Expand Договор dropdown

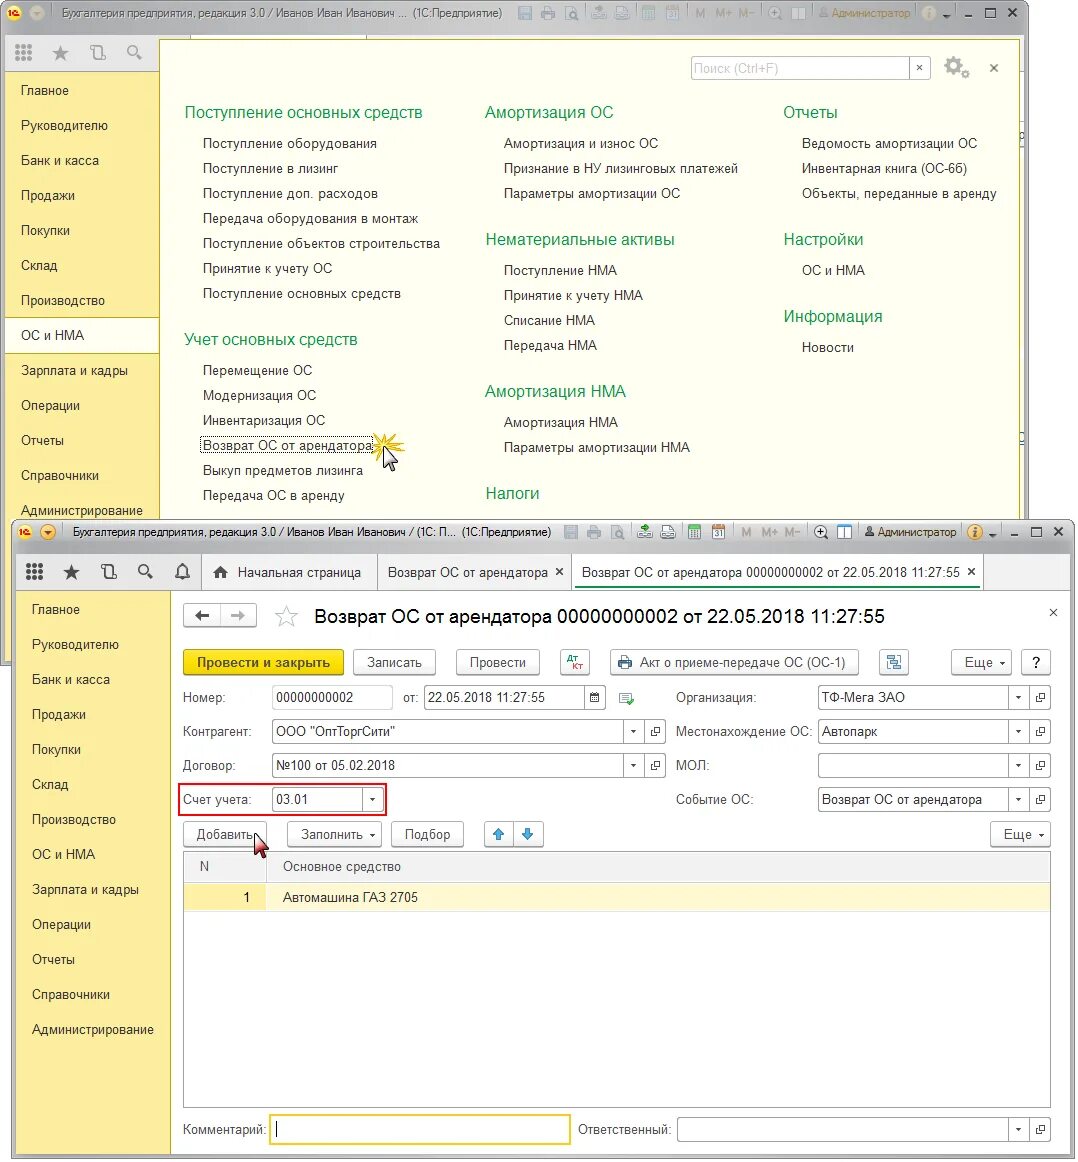click(x=633, y=766)
